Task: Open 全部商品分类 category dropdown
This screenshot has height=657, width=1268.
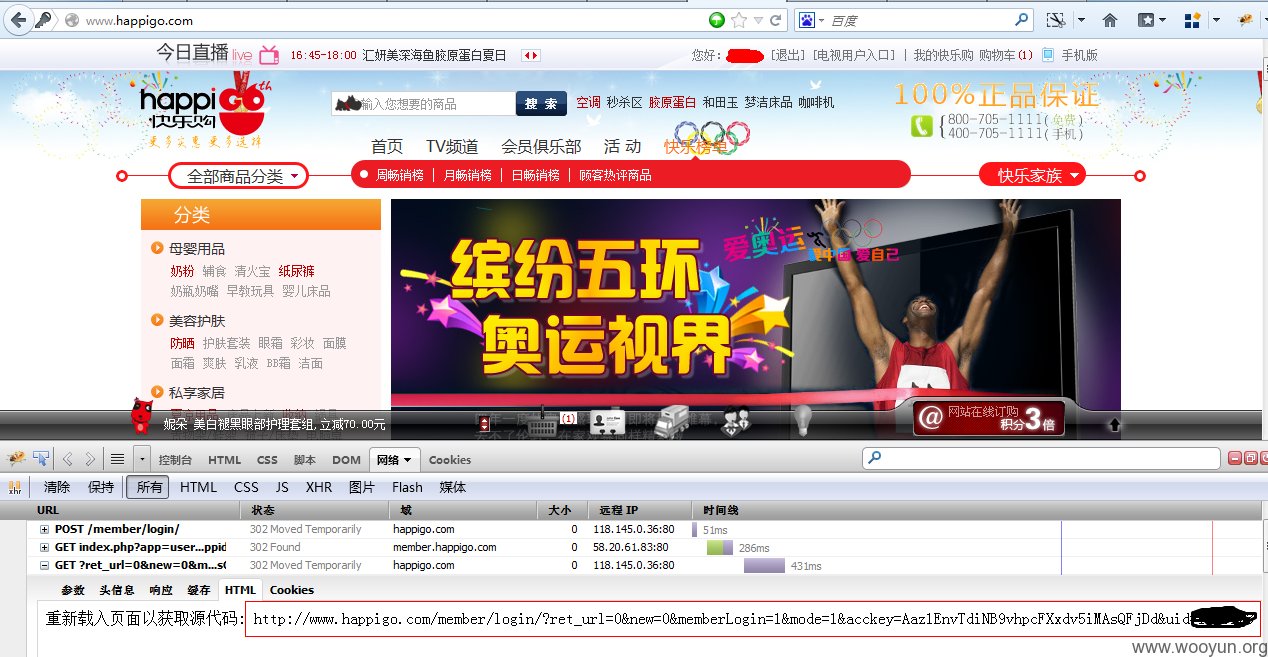Action: (x=238, y=176)
